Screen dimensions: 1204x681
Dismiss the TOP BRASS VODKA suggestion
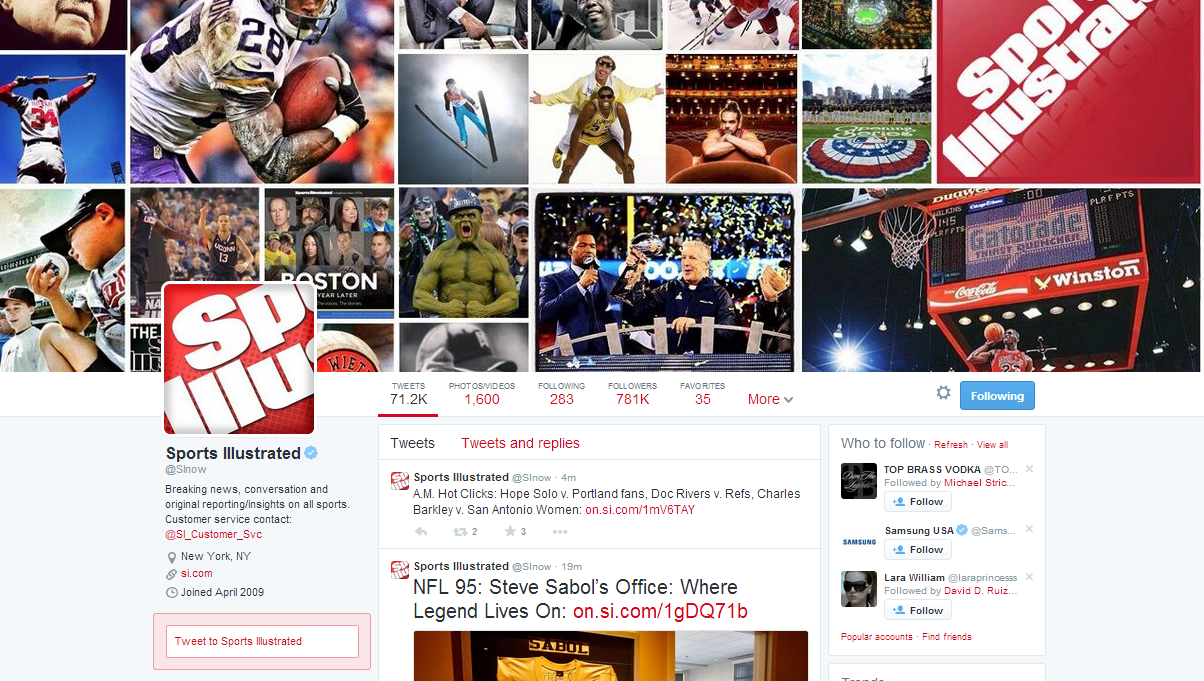1029,469
